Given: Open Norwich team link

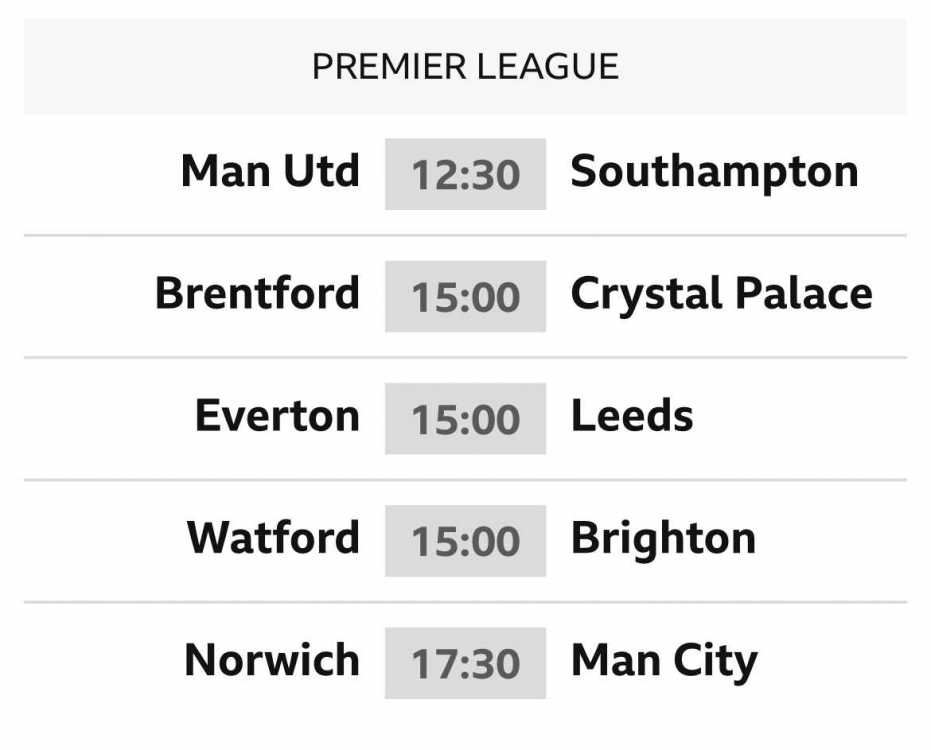Looking at the screenshot, I should click(272, 660).
